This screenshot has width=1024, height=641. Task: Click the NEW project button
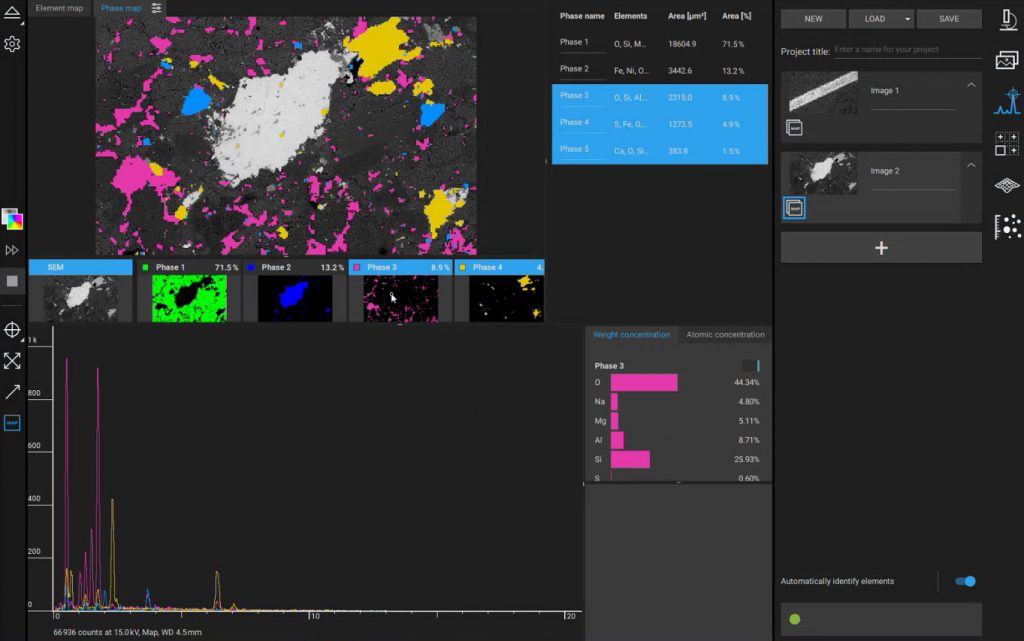813,19
